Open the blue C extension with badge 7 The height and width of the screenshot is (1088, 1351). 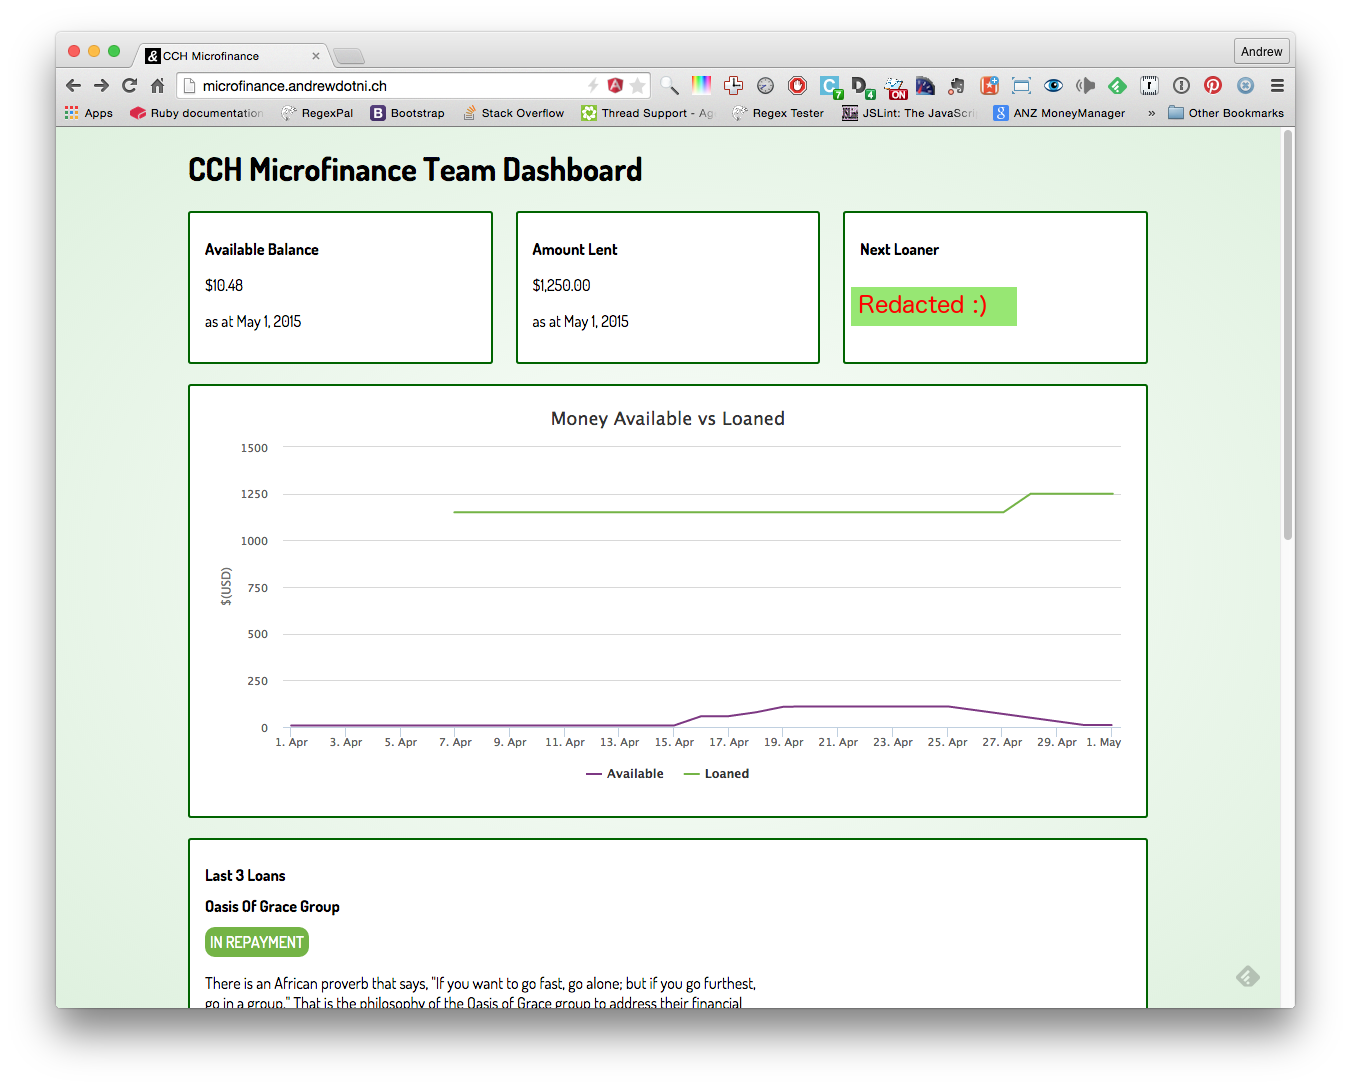(x=830, y=87)
